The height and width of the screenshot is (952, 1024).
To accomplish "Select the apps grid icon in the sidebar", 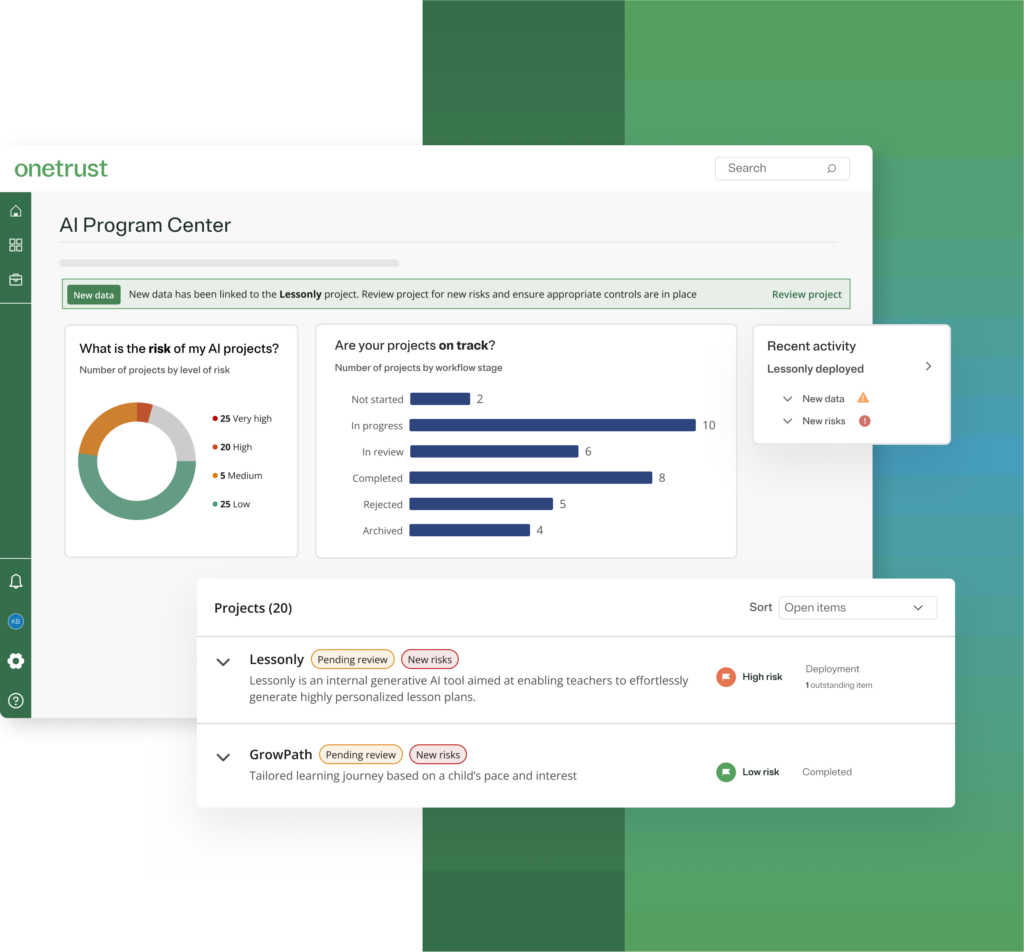I will coord(15,244).
